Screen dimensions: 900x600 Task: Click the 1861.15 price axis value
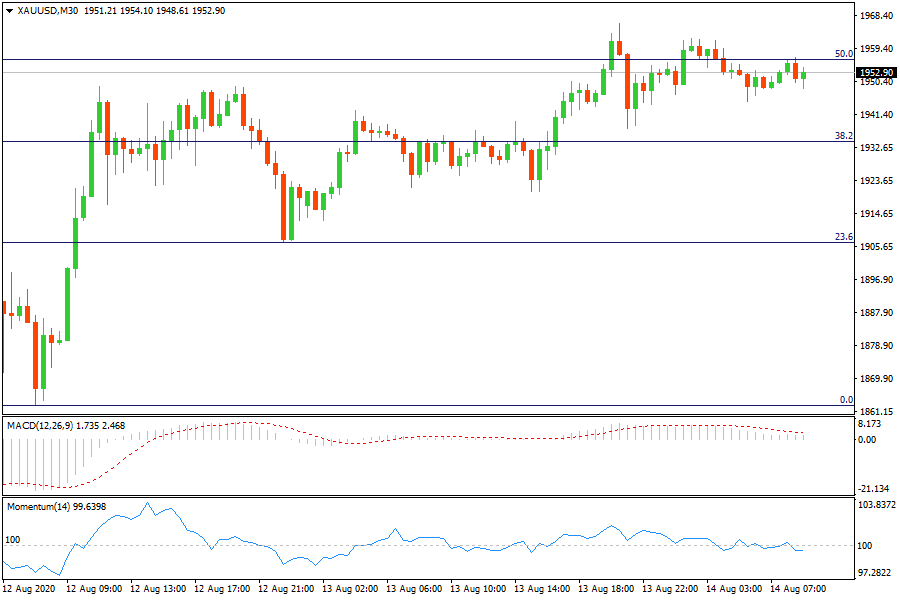(876, 412)
